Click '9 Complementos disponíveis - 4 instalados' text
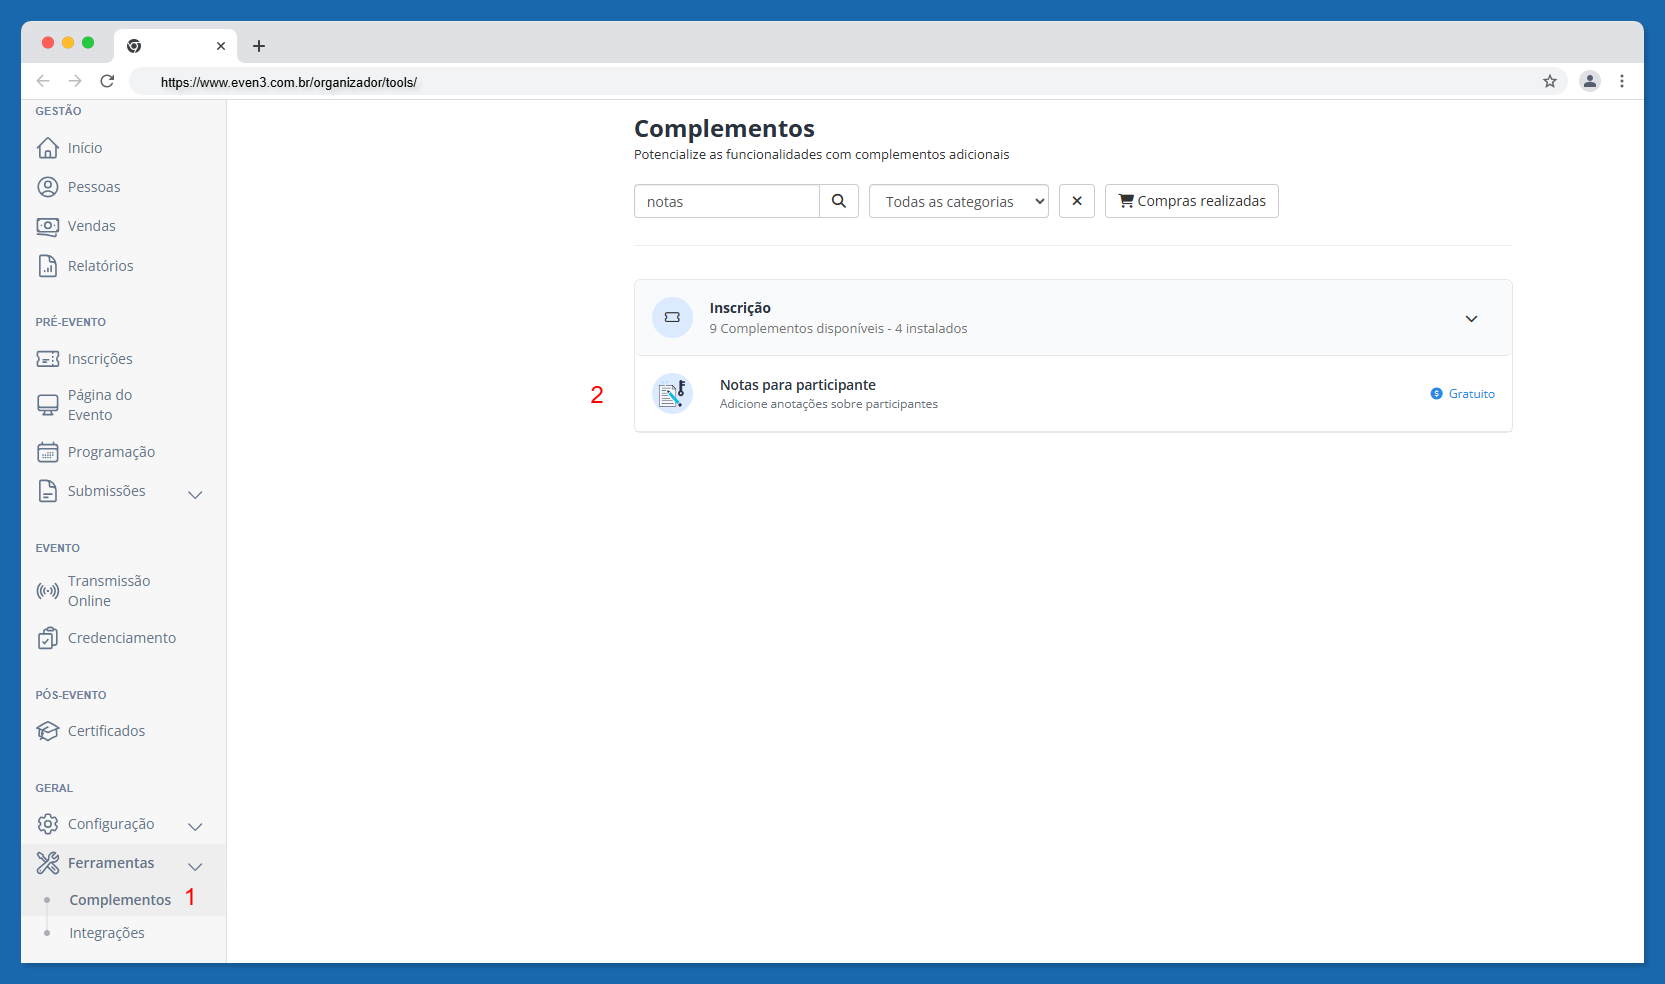Screen dimensions: 1665x984 pyautogui.click(x=838, y=328)
